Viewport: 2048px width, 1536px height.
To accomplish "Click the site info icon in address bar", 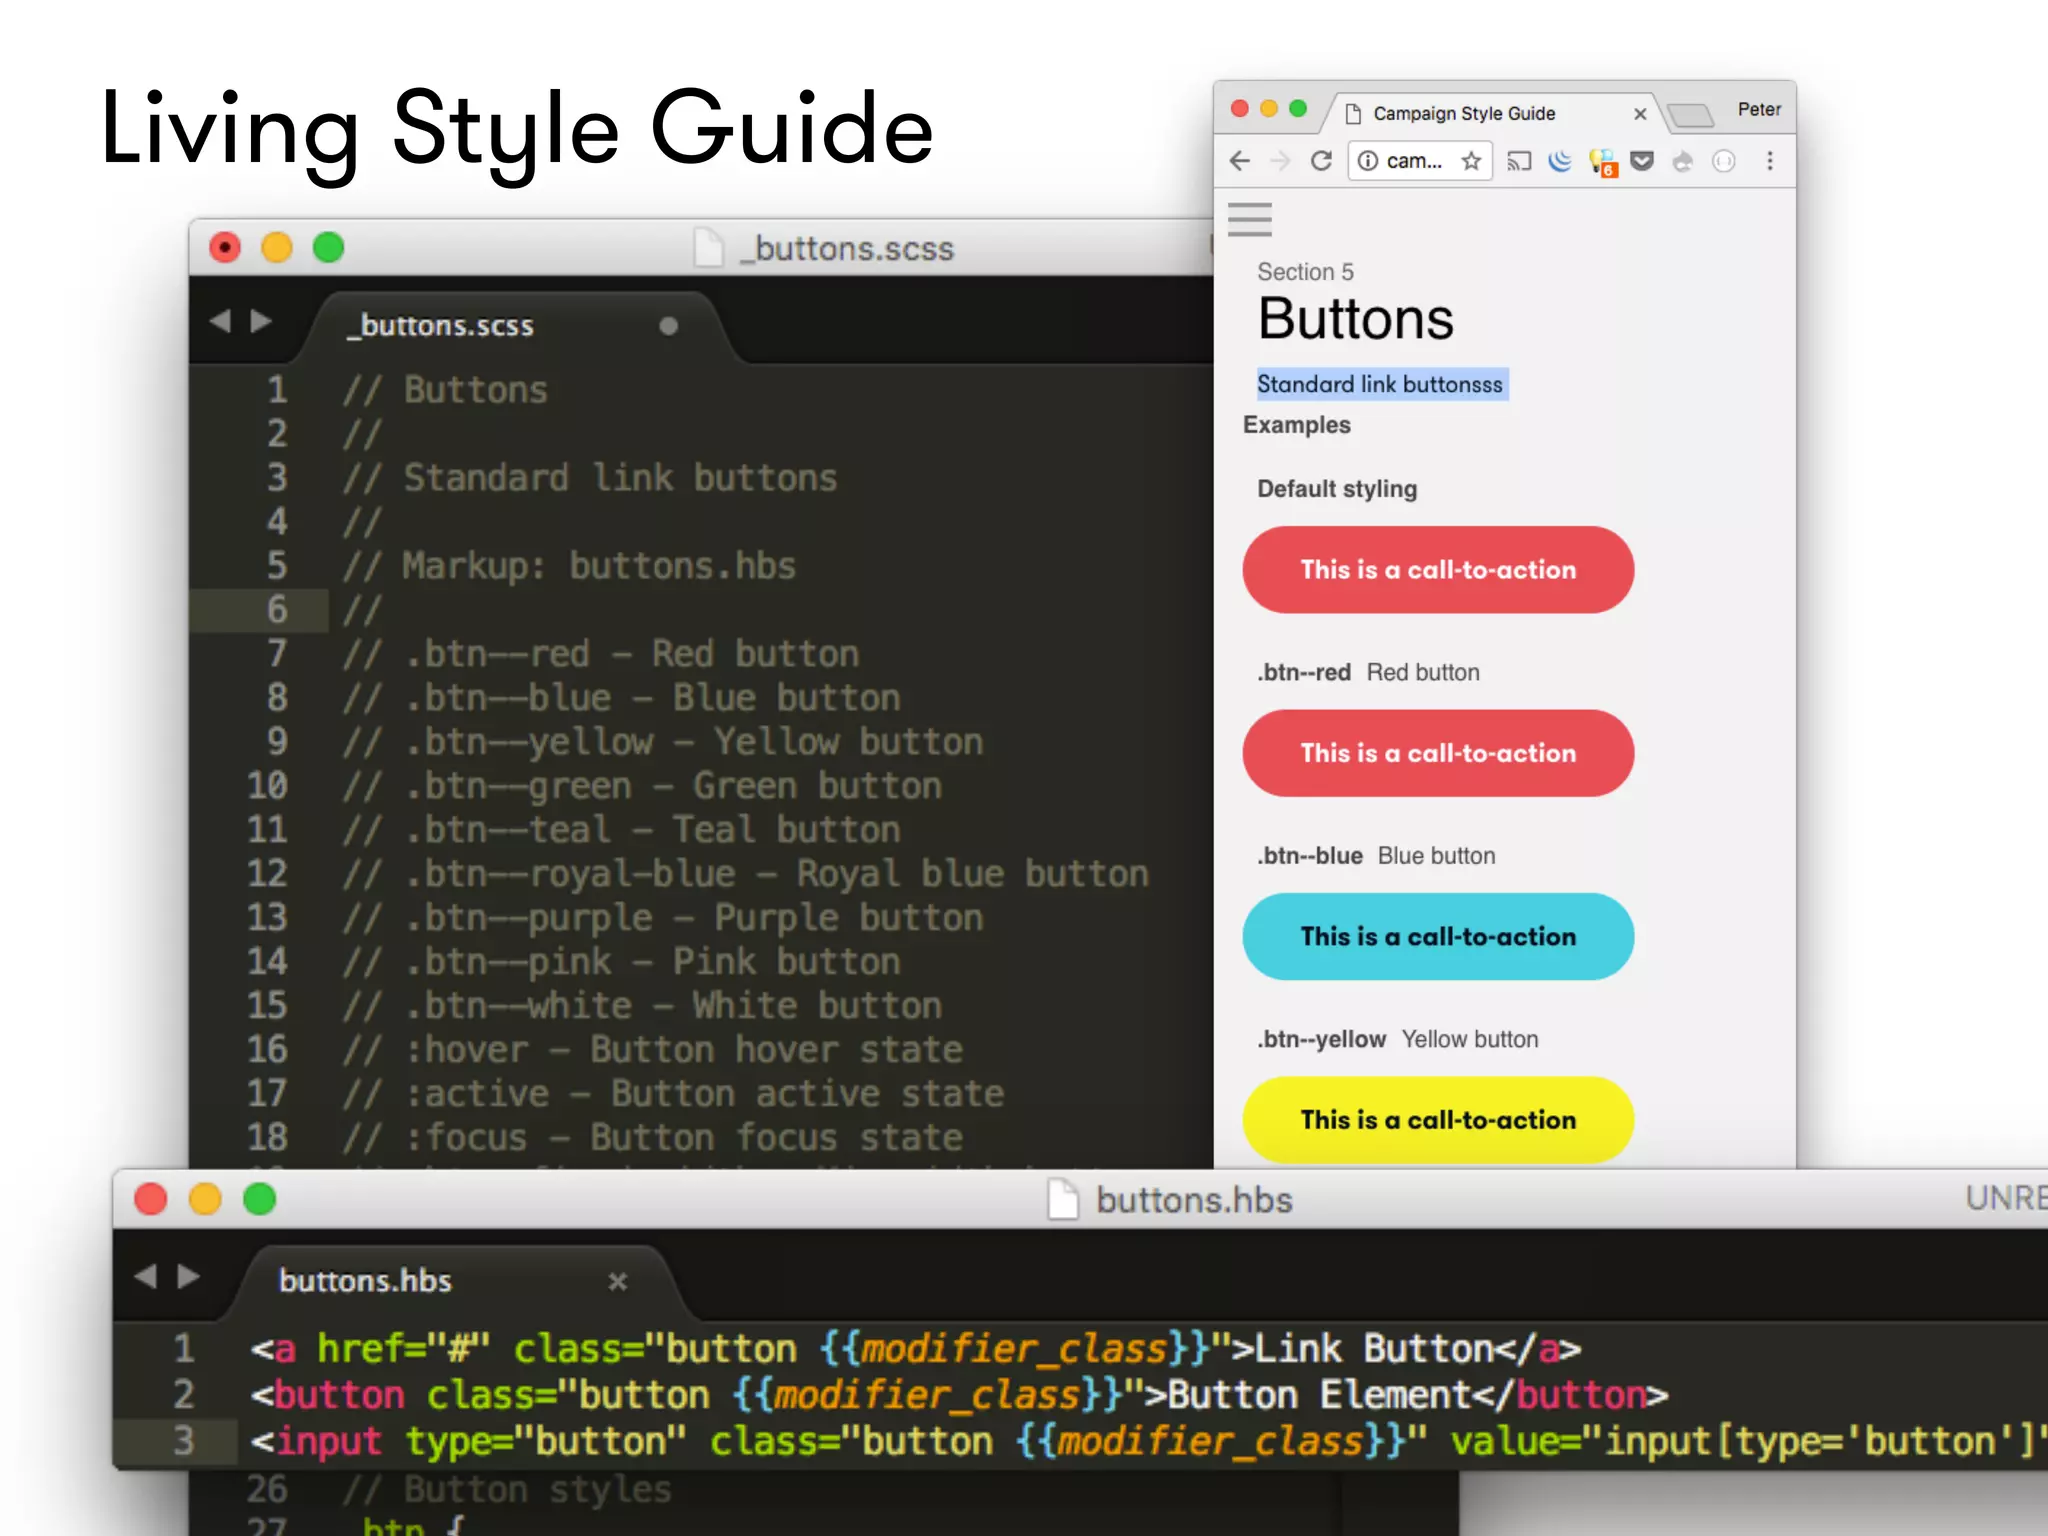I will (x=1367, y=161).
